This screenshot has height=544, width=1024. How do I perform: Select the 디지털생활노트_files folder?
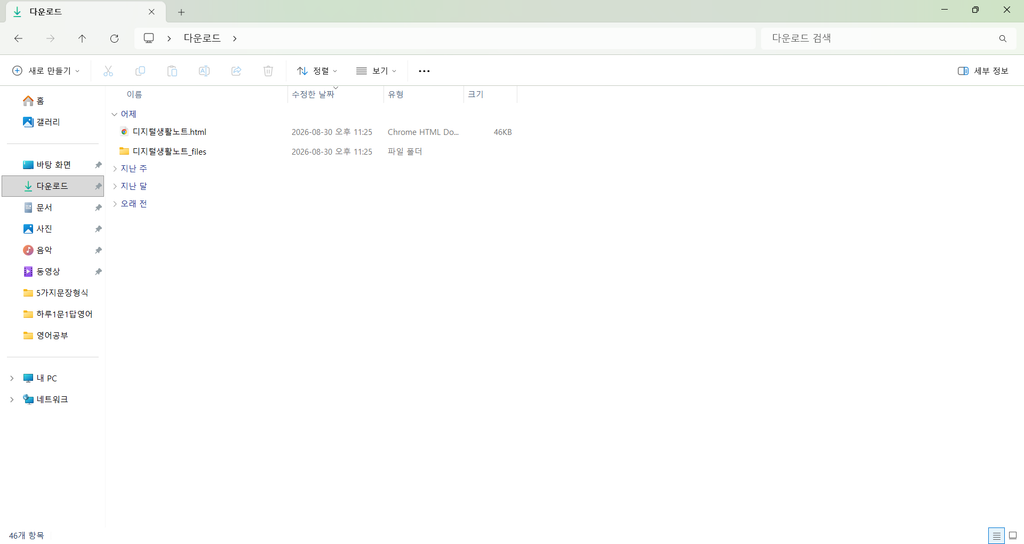coord(169,152)
